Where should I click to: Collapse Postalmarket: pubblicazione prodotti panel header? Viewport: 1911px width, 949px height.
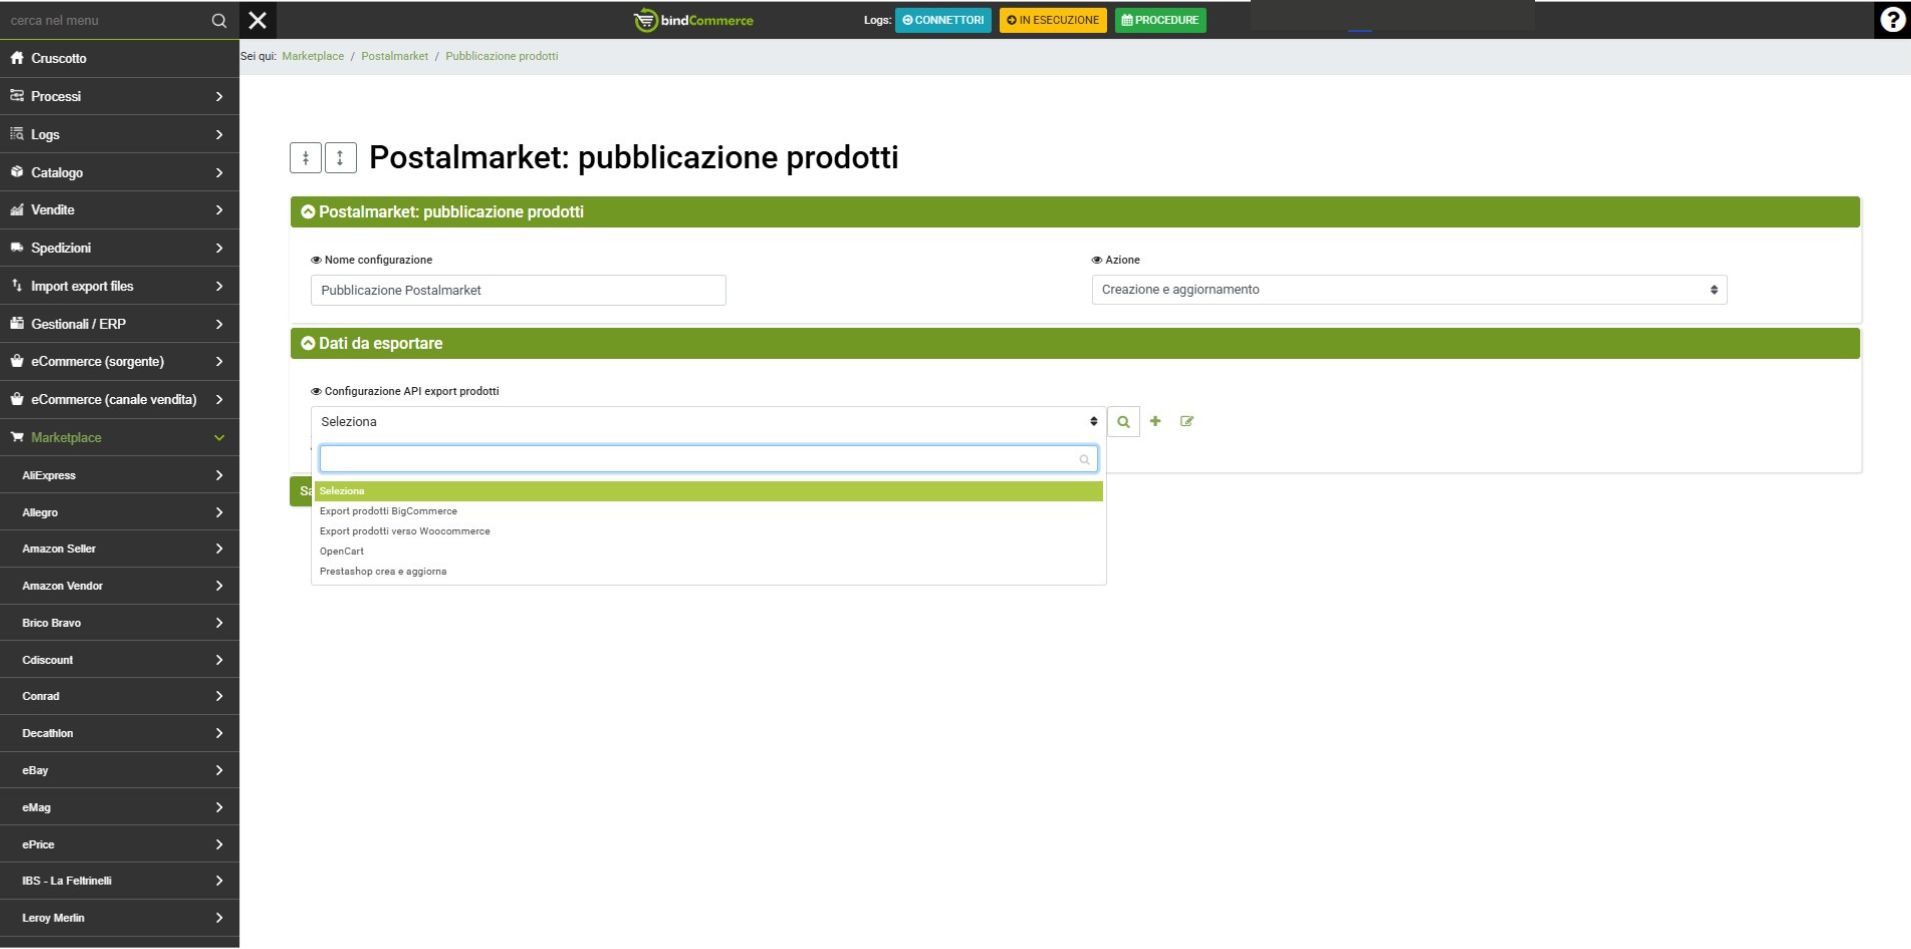pyautogui.click(x=308, y=212)
